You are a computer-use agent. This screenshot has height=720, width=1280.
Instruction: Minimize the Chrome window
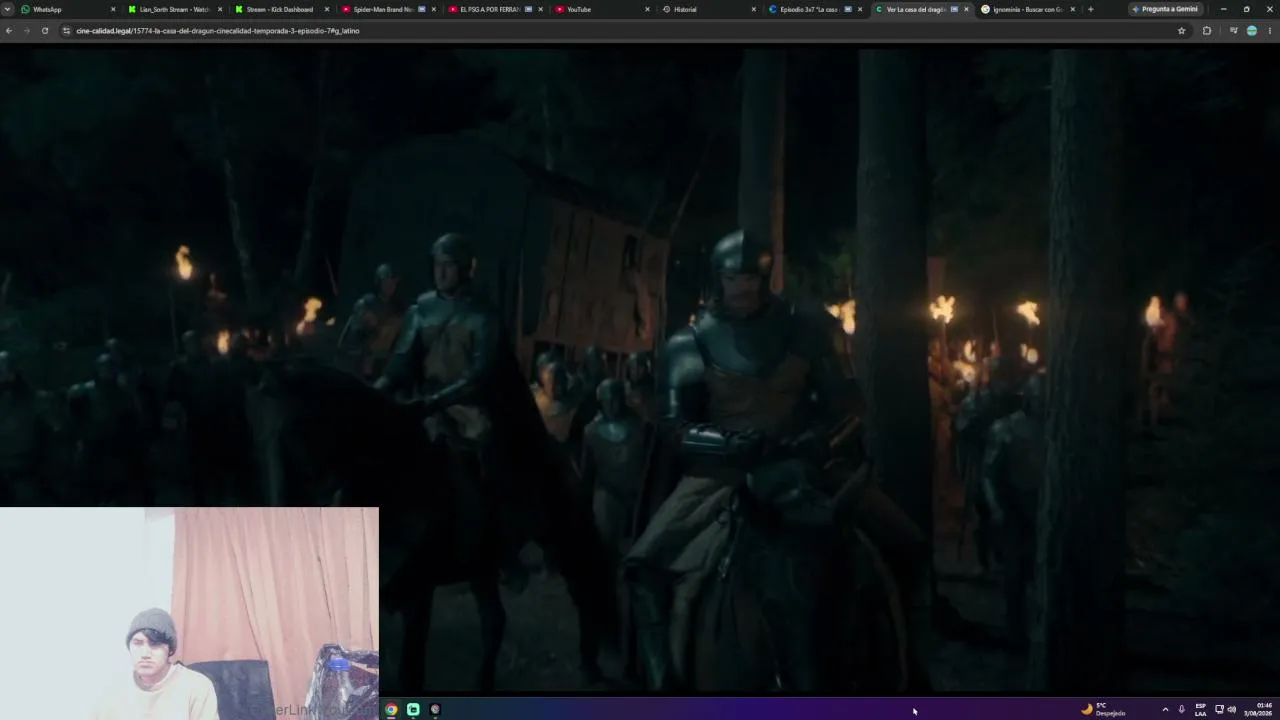coord(1223,9)
